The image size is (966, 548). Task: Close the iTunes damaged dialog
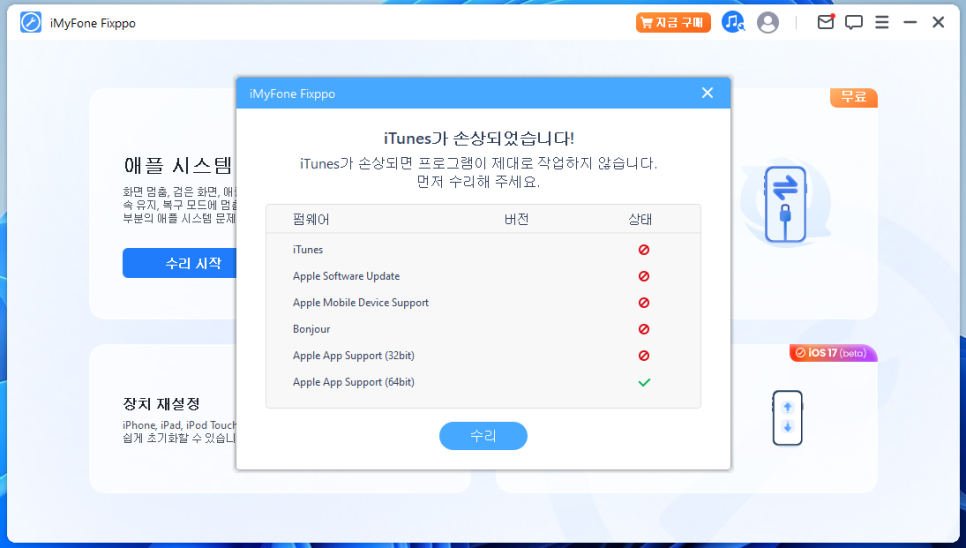point(707,93)
